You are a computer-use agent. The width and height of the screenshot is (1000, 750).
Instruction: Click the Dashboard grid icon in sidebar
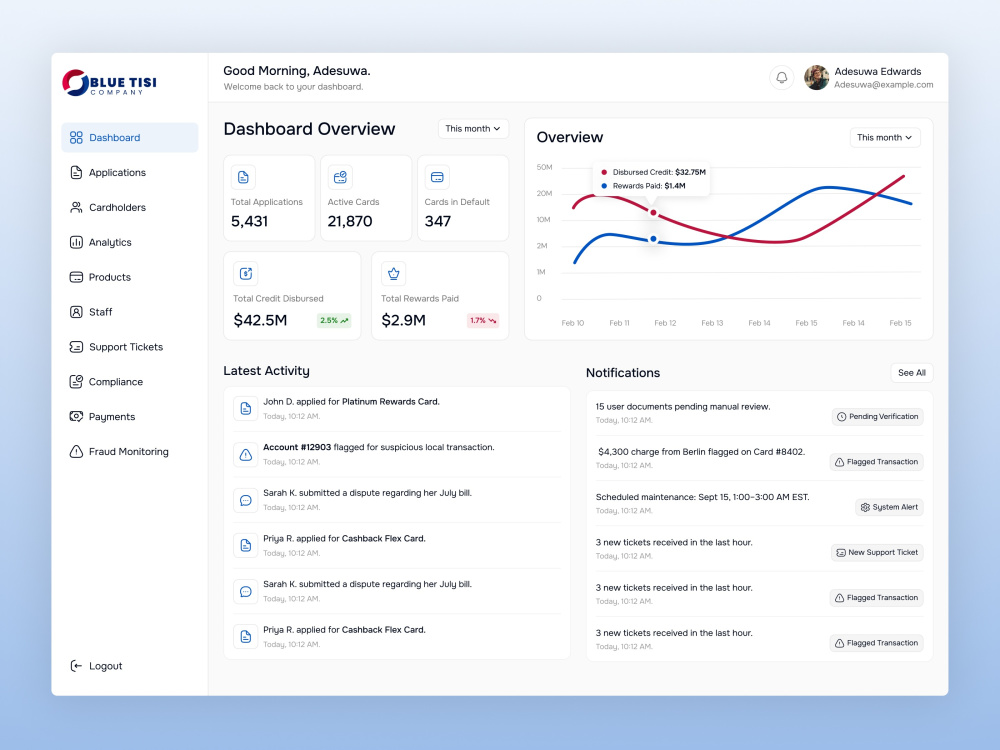76,138
